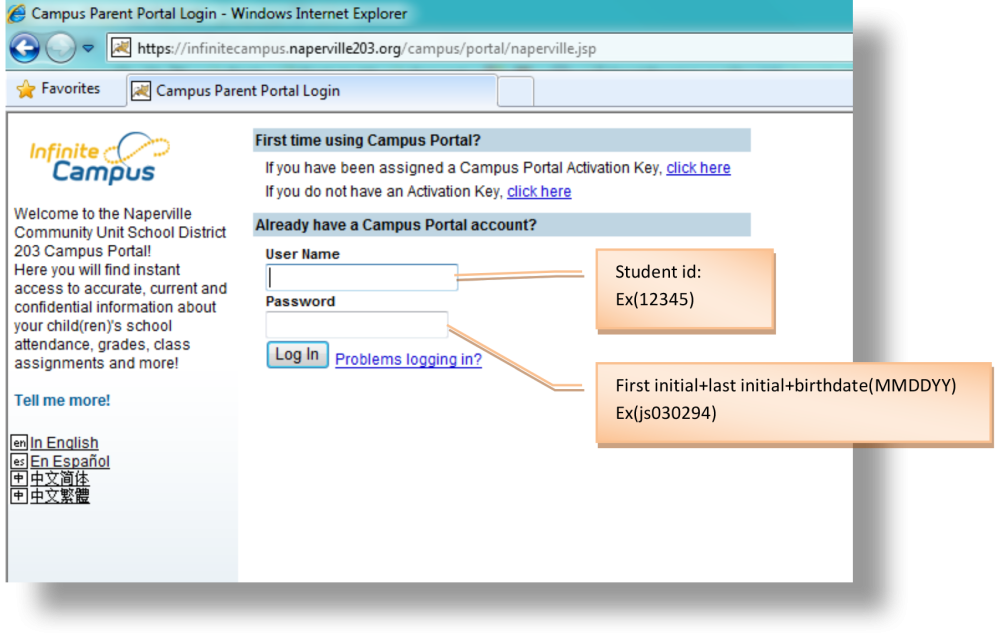Click the 'Tell me more!' link
This screenshot has width=1000, height=638.
point(62,400)
